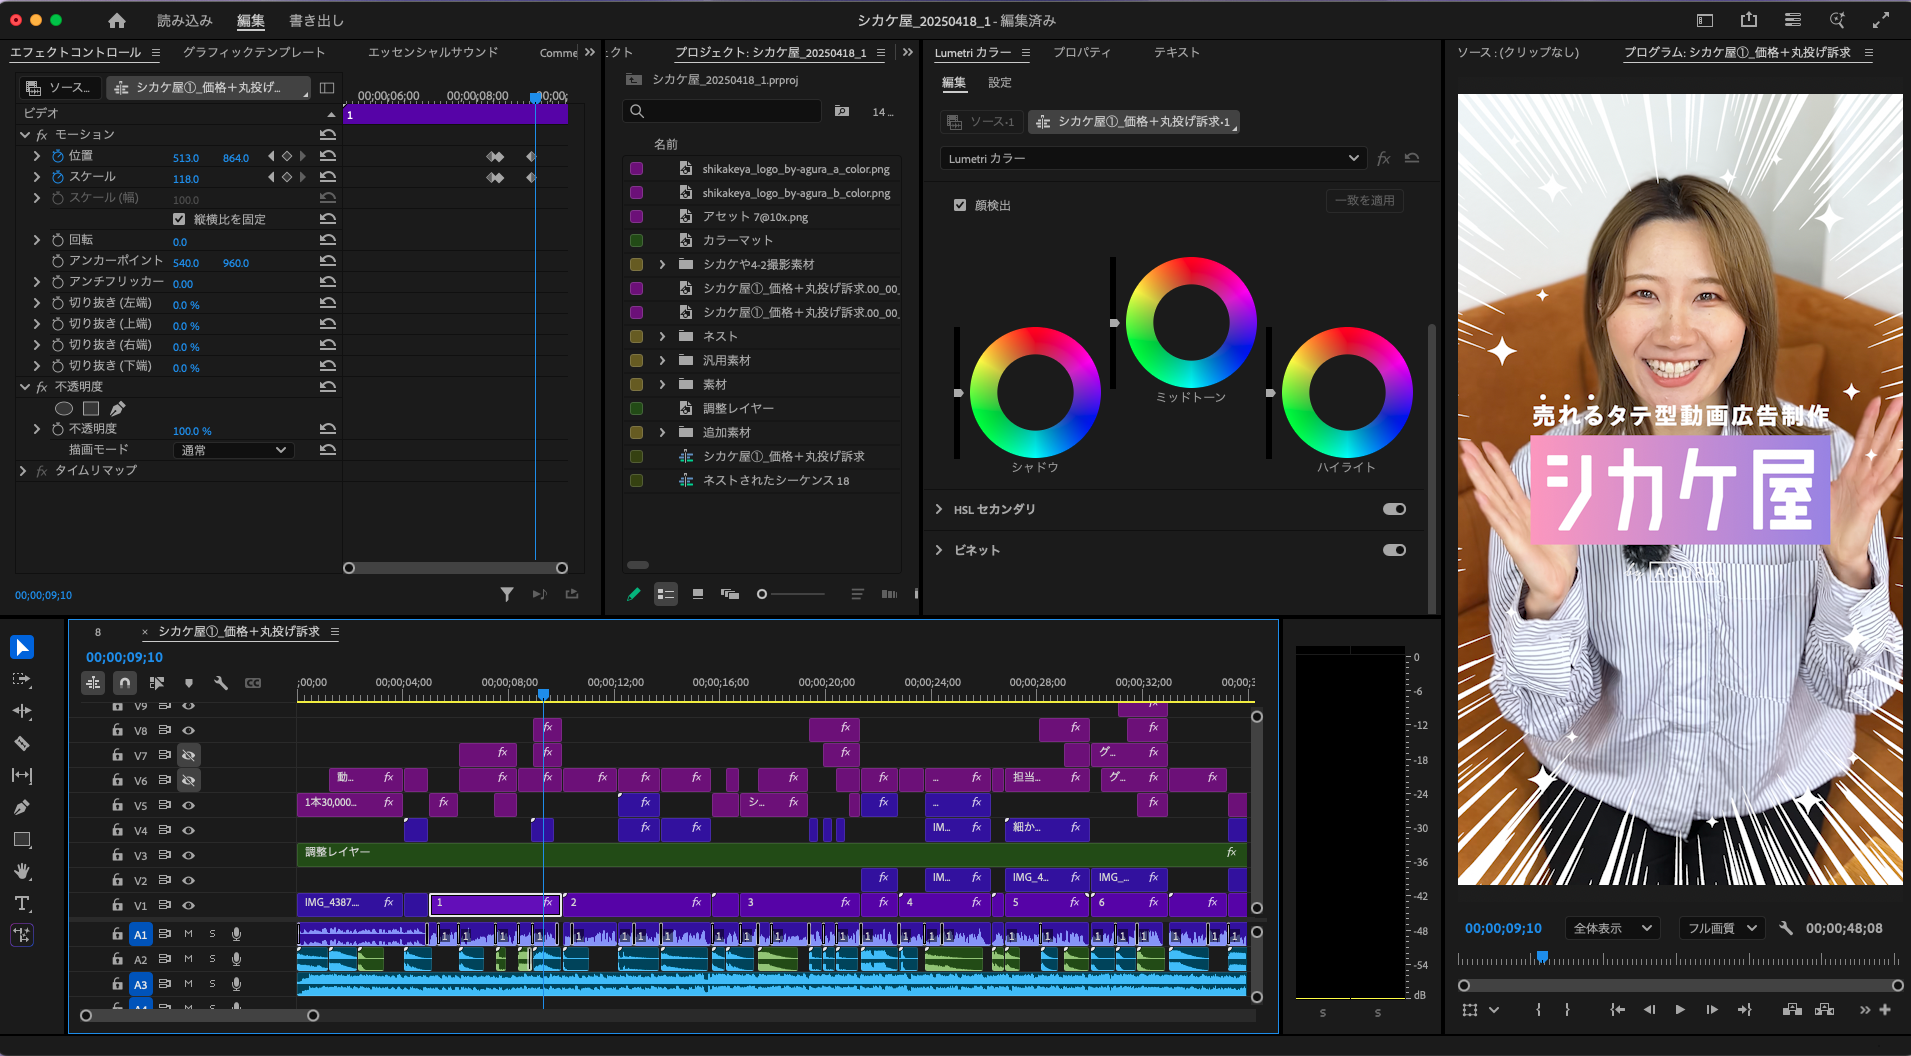The width and height of the screenshot is (1911, 1056).
Task: Click the Home icon in top bar
Action: click(x=117, y=20)
